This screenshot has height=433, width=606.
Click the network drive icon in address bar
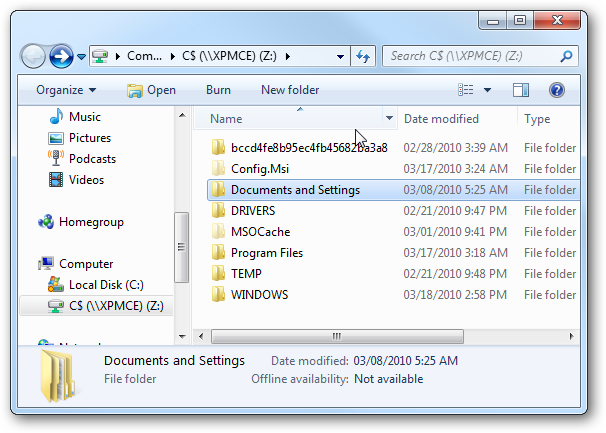[100, 56]
